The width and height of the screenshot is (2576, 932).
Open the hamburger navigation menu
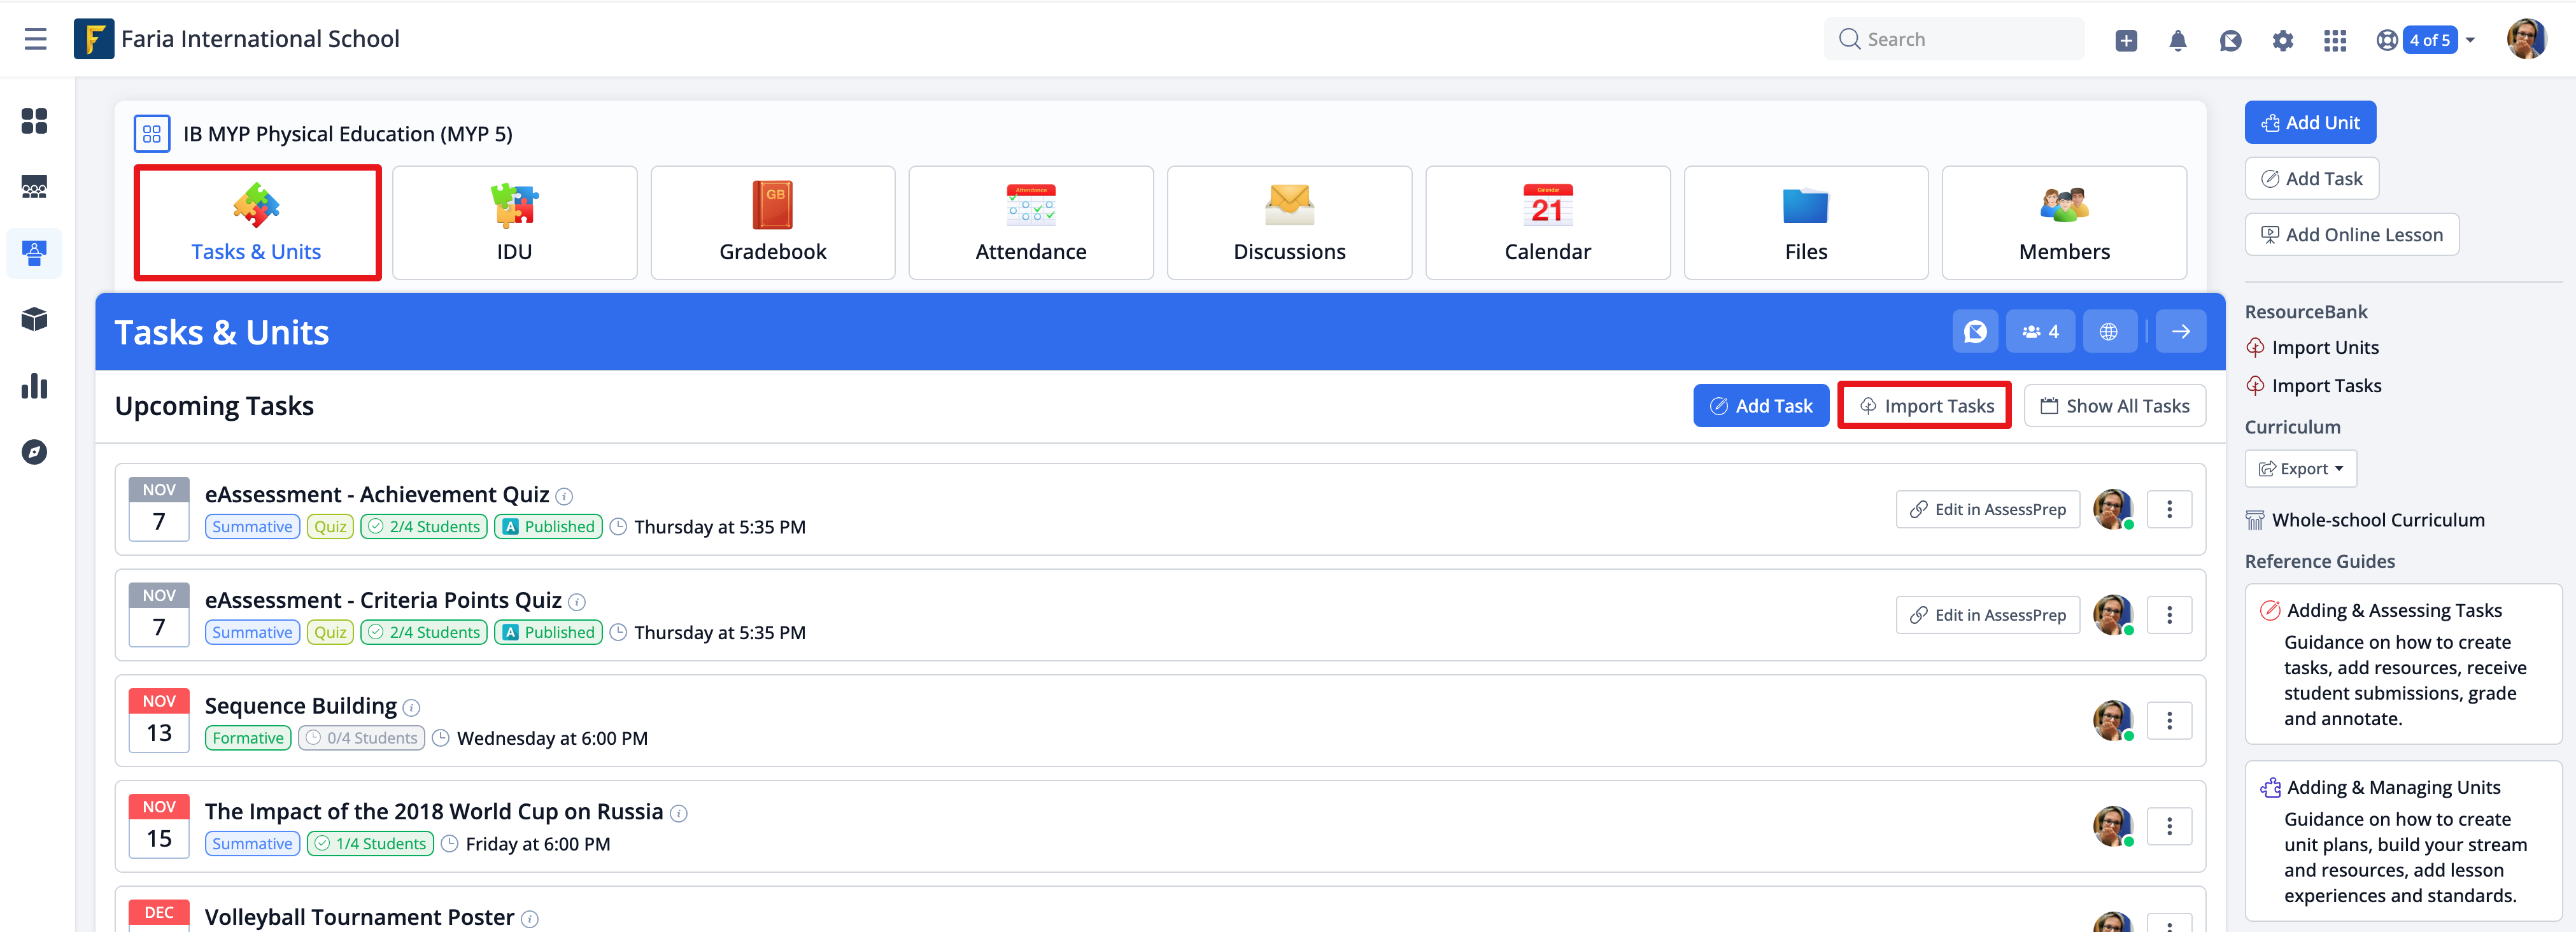pos(36,39)
